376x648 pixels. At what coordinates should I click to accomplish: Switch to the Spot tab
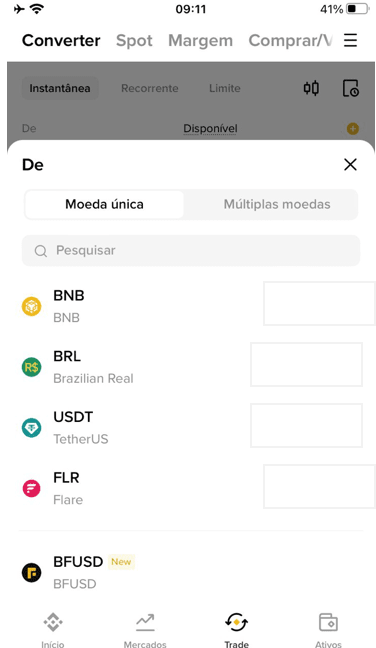(134, 40)
